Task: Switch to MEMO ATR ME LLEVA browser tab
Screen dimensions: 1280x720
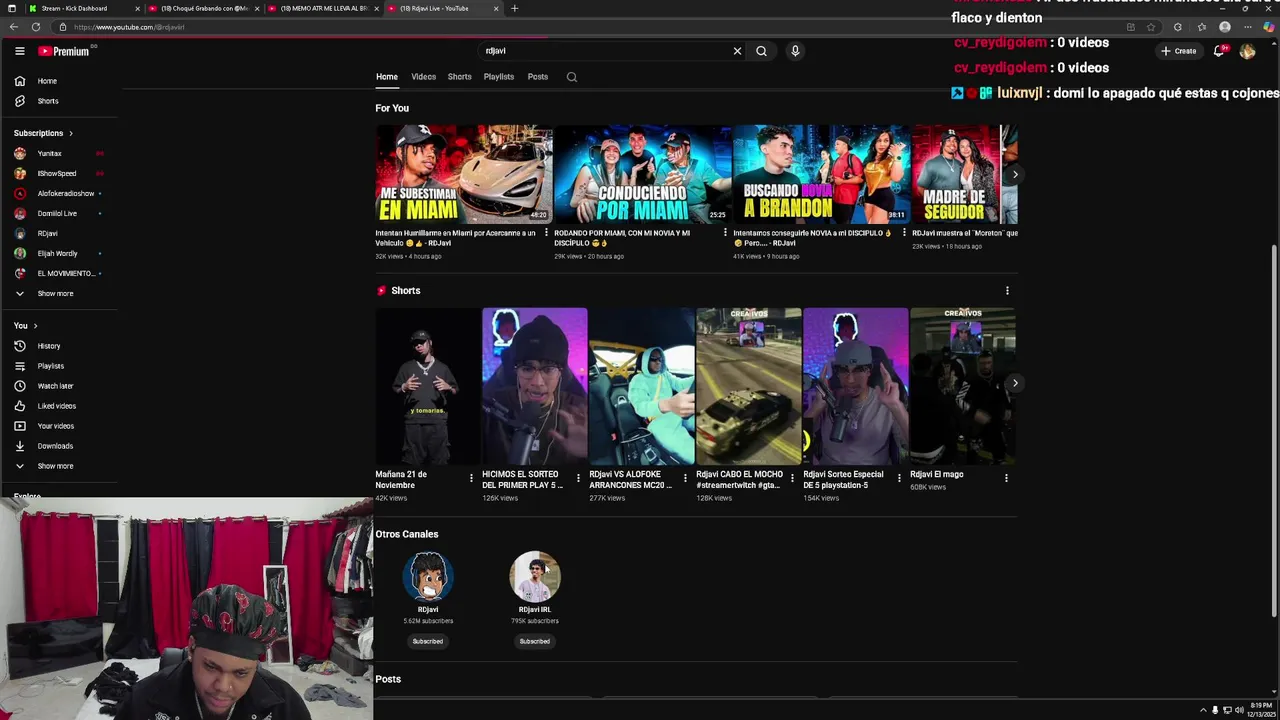Action: (322, 8)
